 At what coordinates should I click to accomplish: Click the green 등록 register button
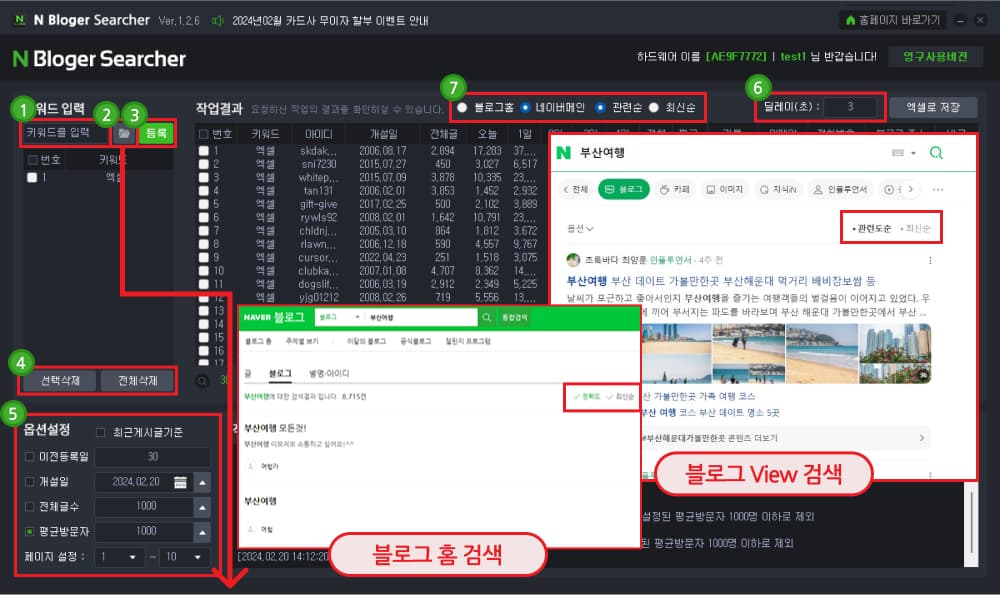[x=156, y=133]
